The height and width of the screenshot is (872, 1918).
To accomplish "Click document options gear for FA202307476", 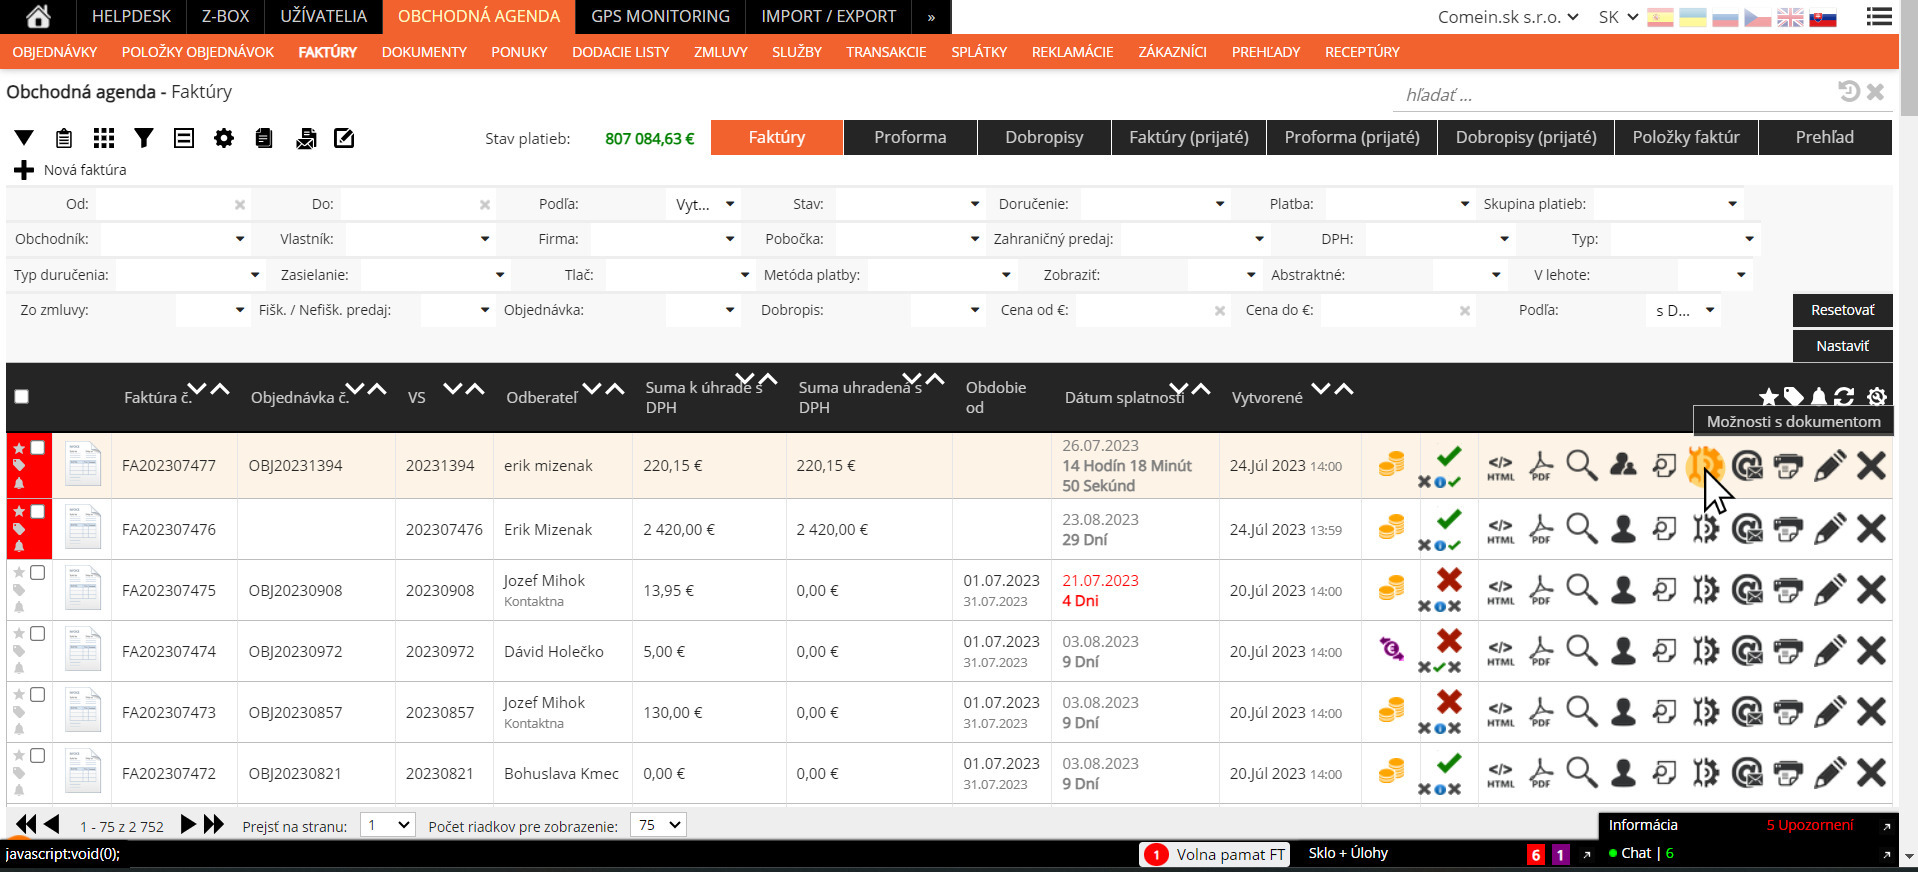I will point(1705,528).
